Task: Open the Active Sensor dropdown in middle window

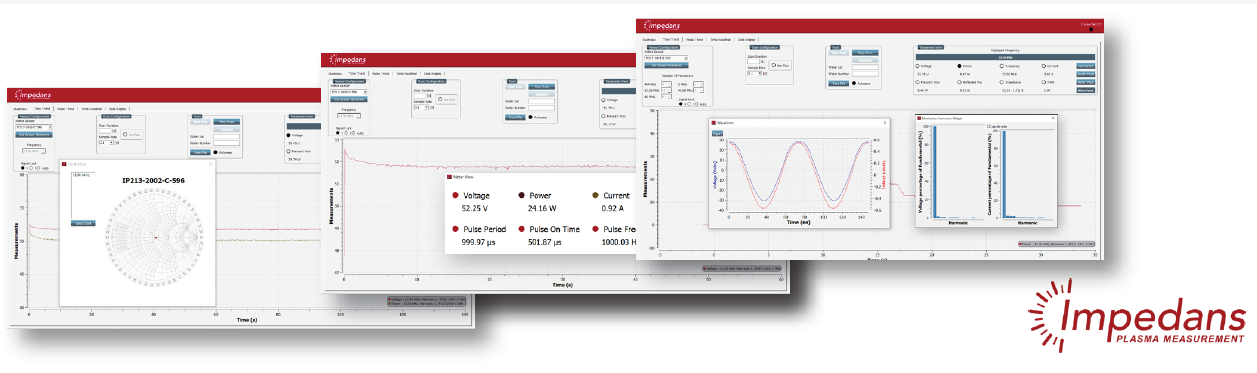Action: (349, 92)
